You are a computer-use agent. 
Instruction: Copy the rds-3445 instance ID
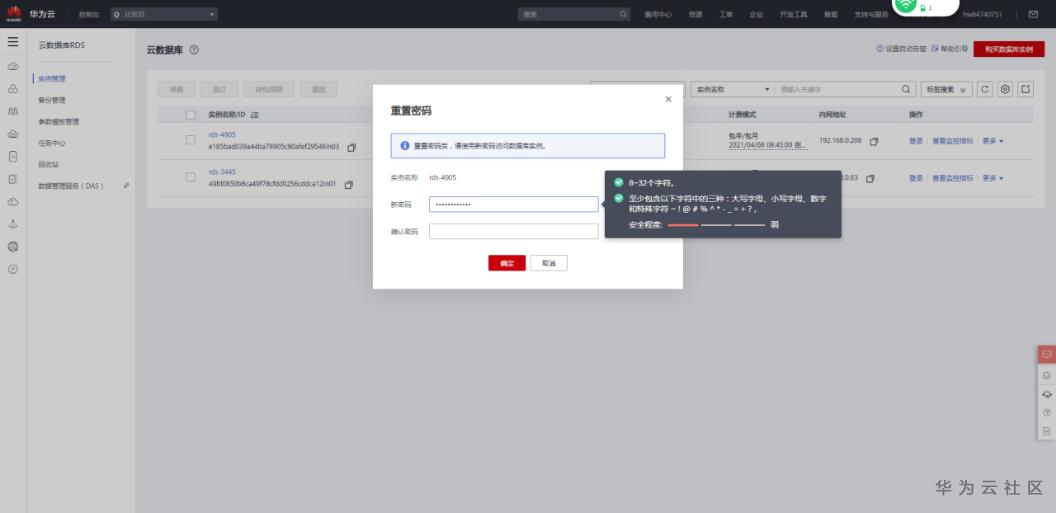pyautogui.click(x=348, y=184)
